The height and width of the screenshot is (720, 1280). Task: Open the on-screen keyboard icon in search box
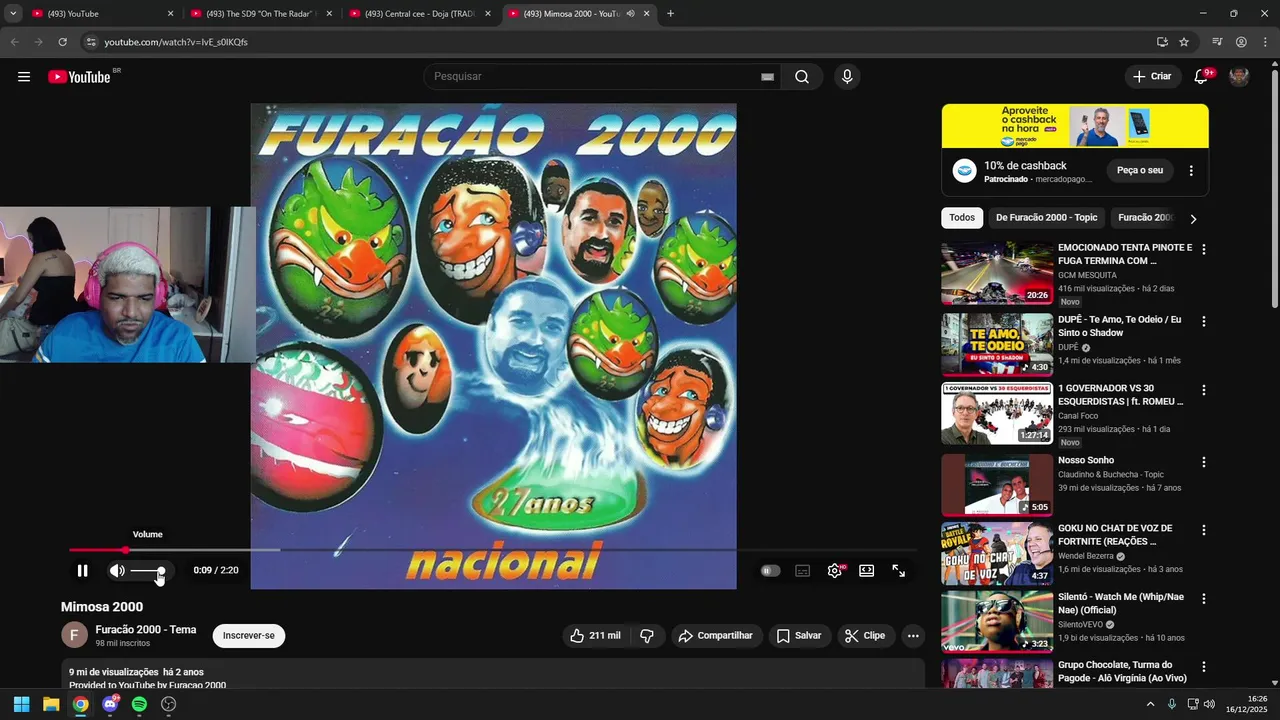point(767,77)
